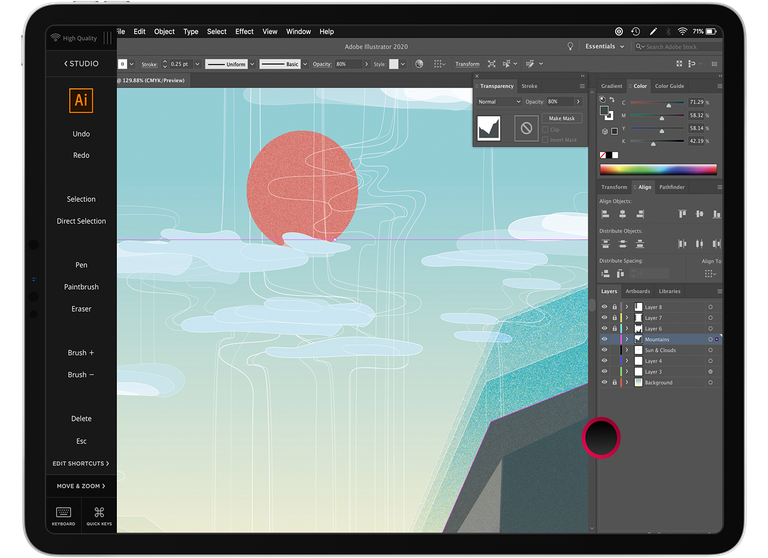This screenshot has width=768, height=558.
Task: Open the Align To dropdown
Action: coord(710,273)
